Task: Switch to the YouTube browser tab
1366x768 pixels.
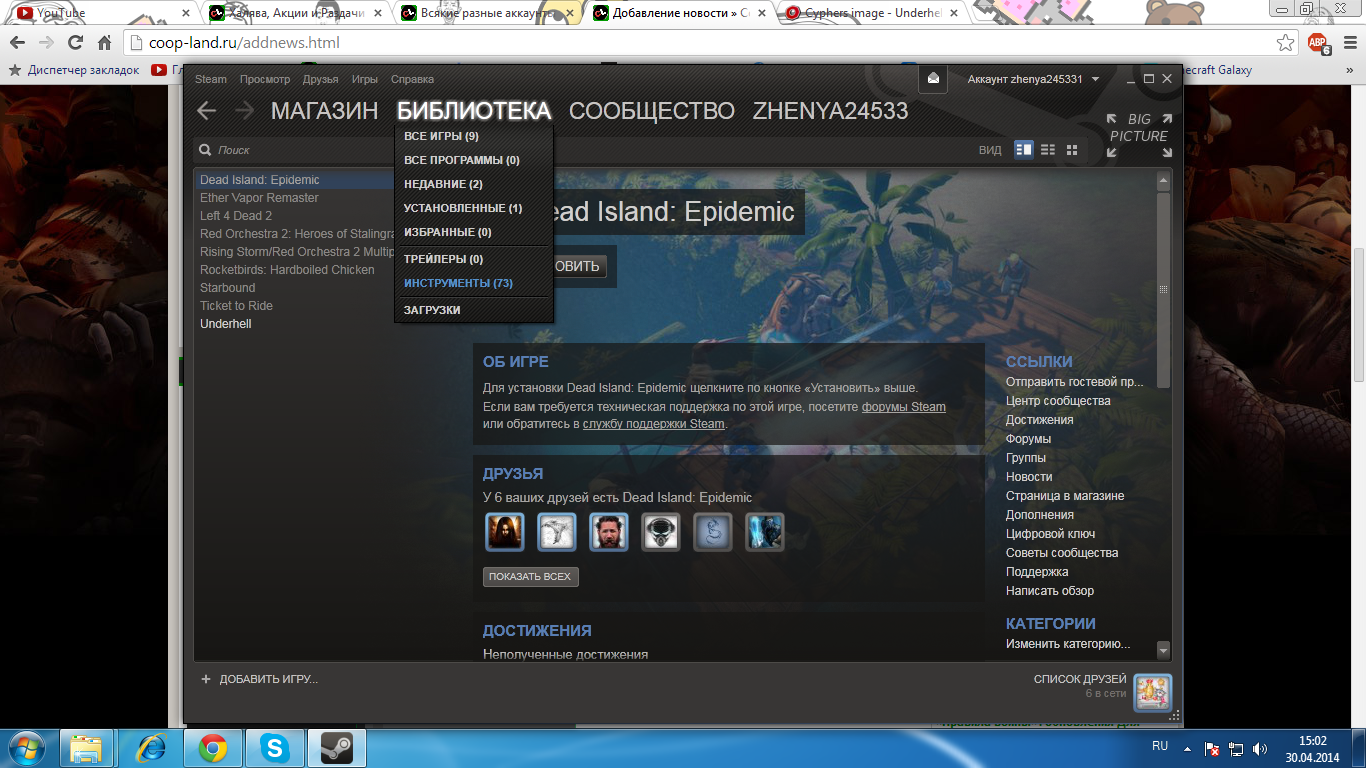Action: [x=101, y=13]
